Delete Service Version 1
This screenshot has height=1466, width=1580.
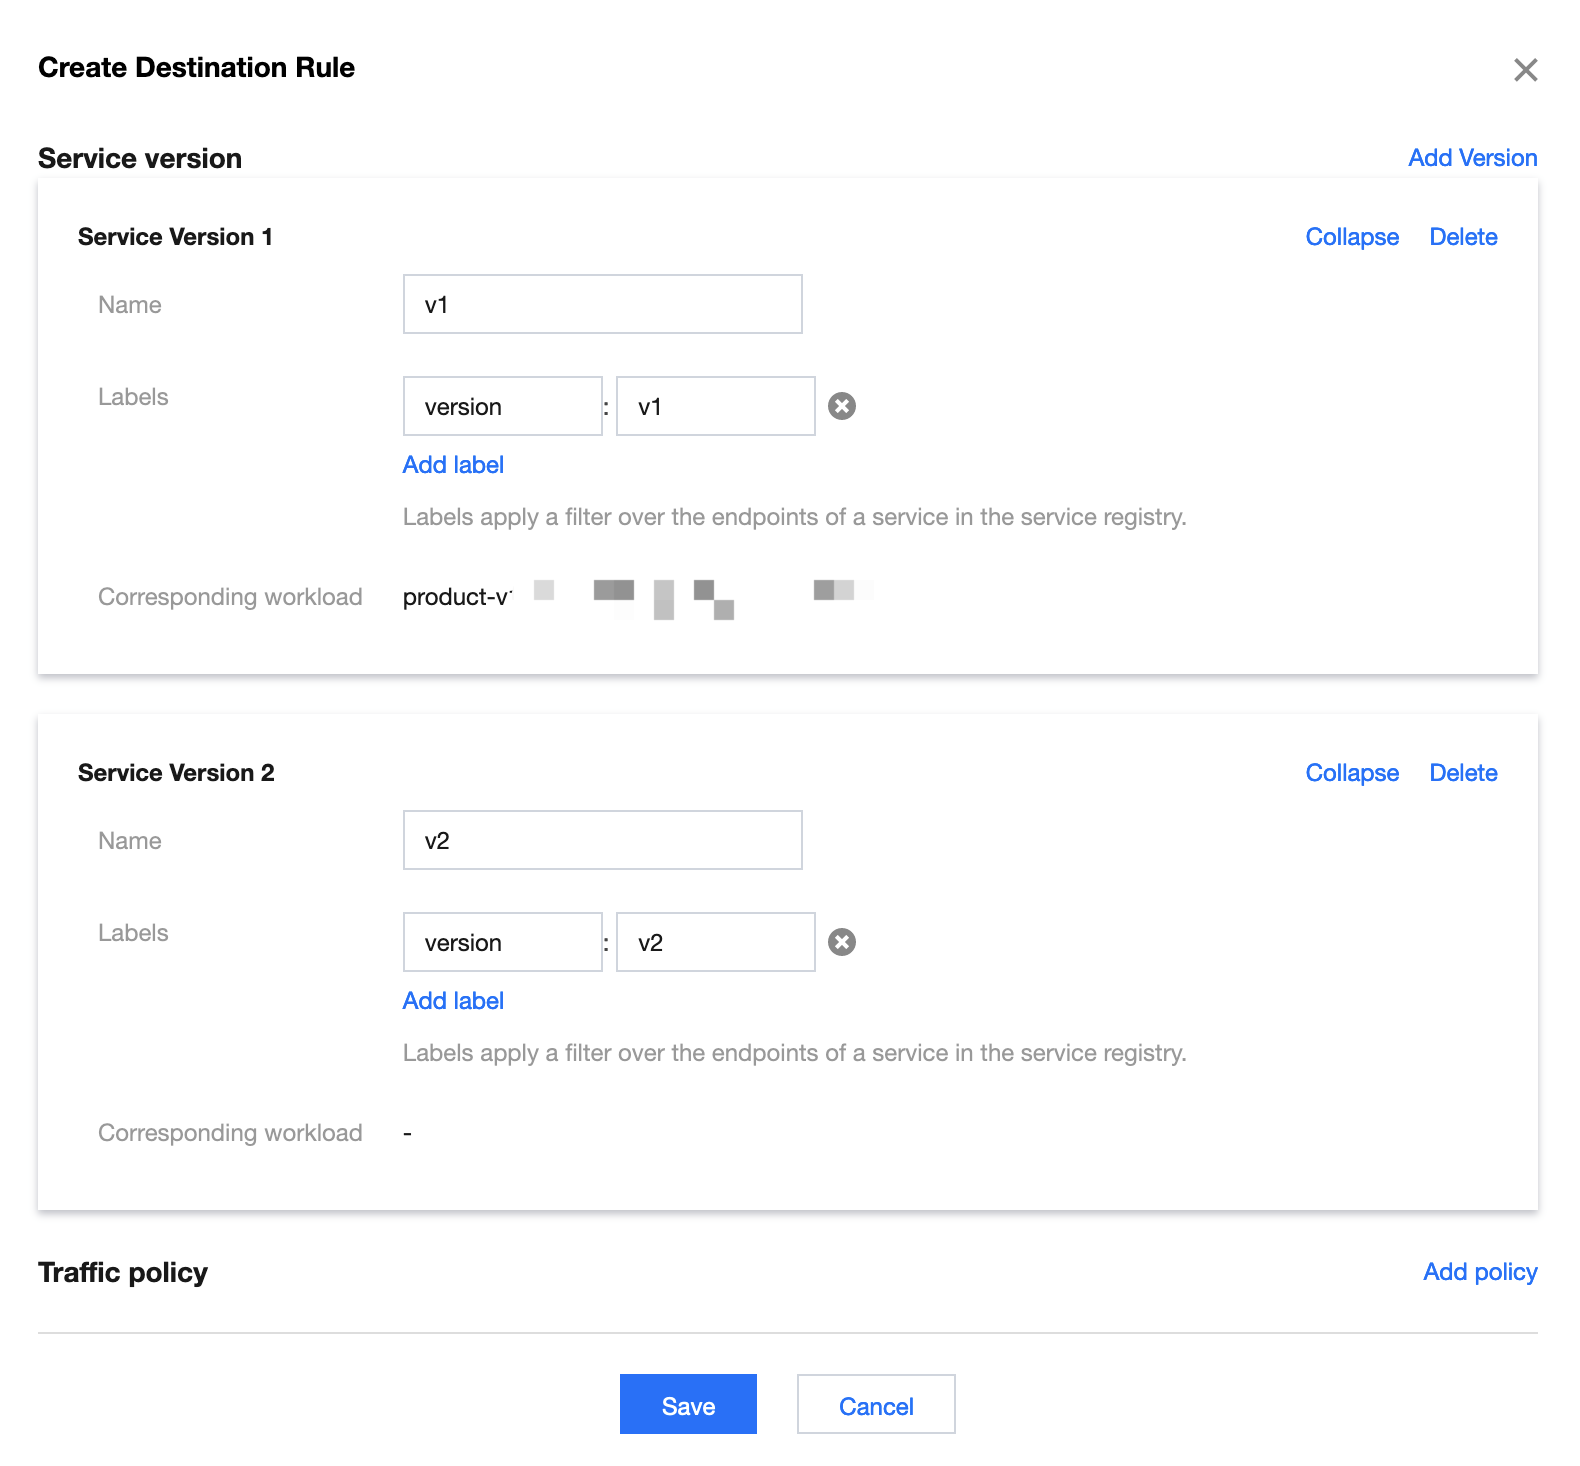[1463, 237]
